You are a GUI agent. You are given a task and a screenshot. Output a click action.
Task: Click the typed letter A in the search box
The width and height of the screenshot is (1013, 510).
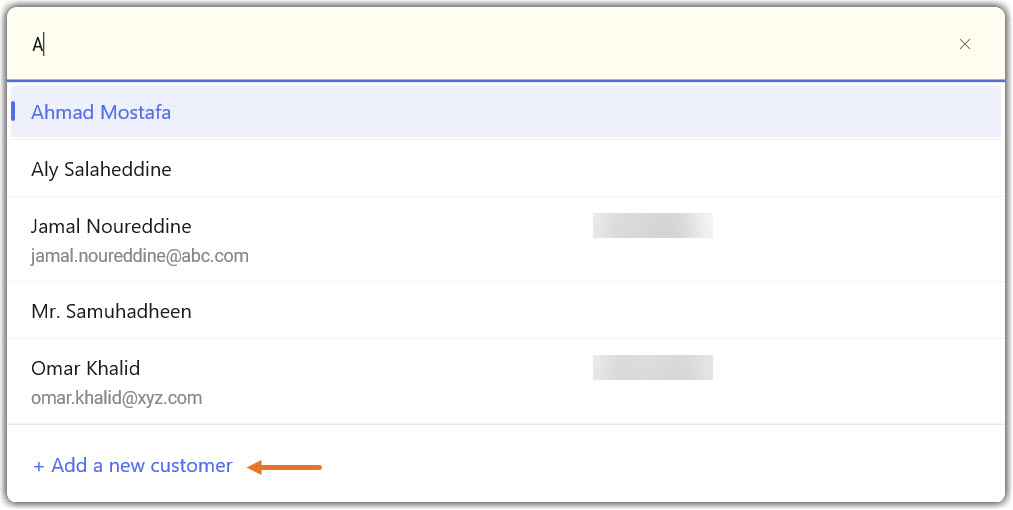point(37,45)
